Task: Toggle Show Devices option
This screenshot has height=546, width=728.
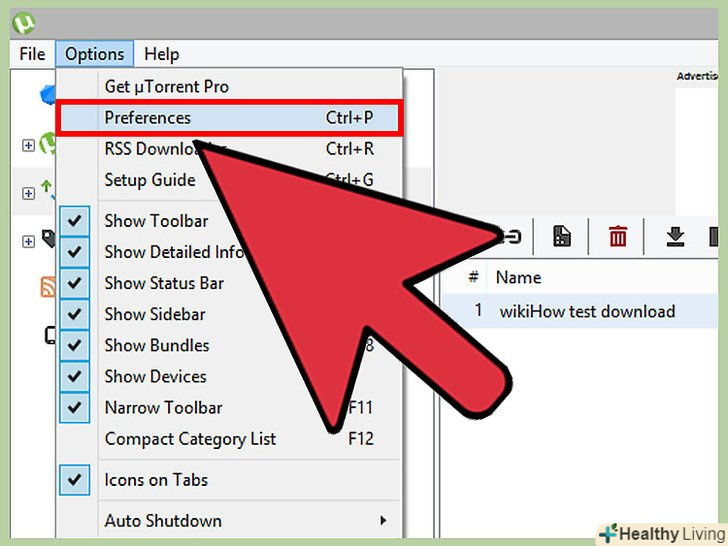Action: coord(74,377)
